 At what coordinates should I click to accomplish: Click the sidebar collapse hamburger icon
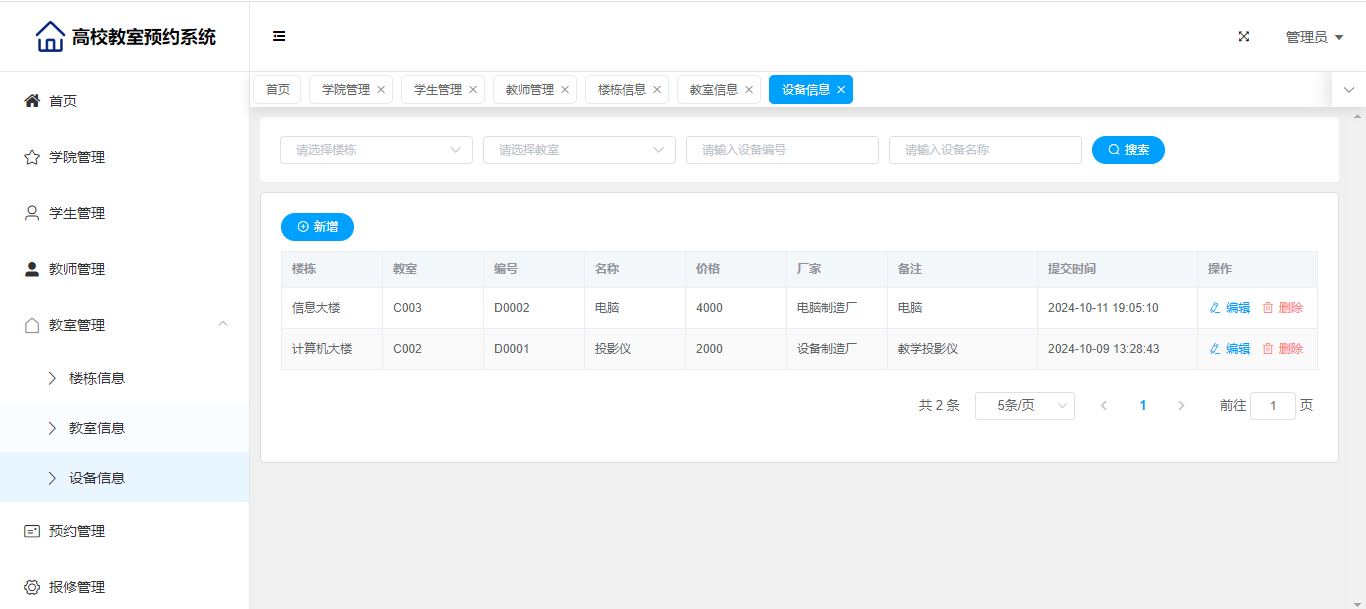[279, 37]
